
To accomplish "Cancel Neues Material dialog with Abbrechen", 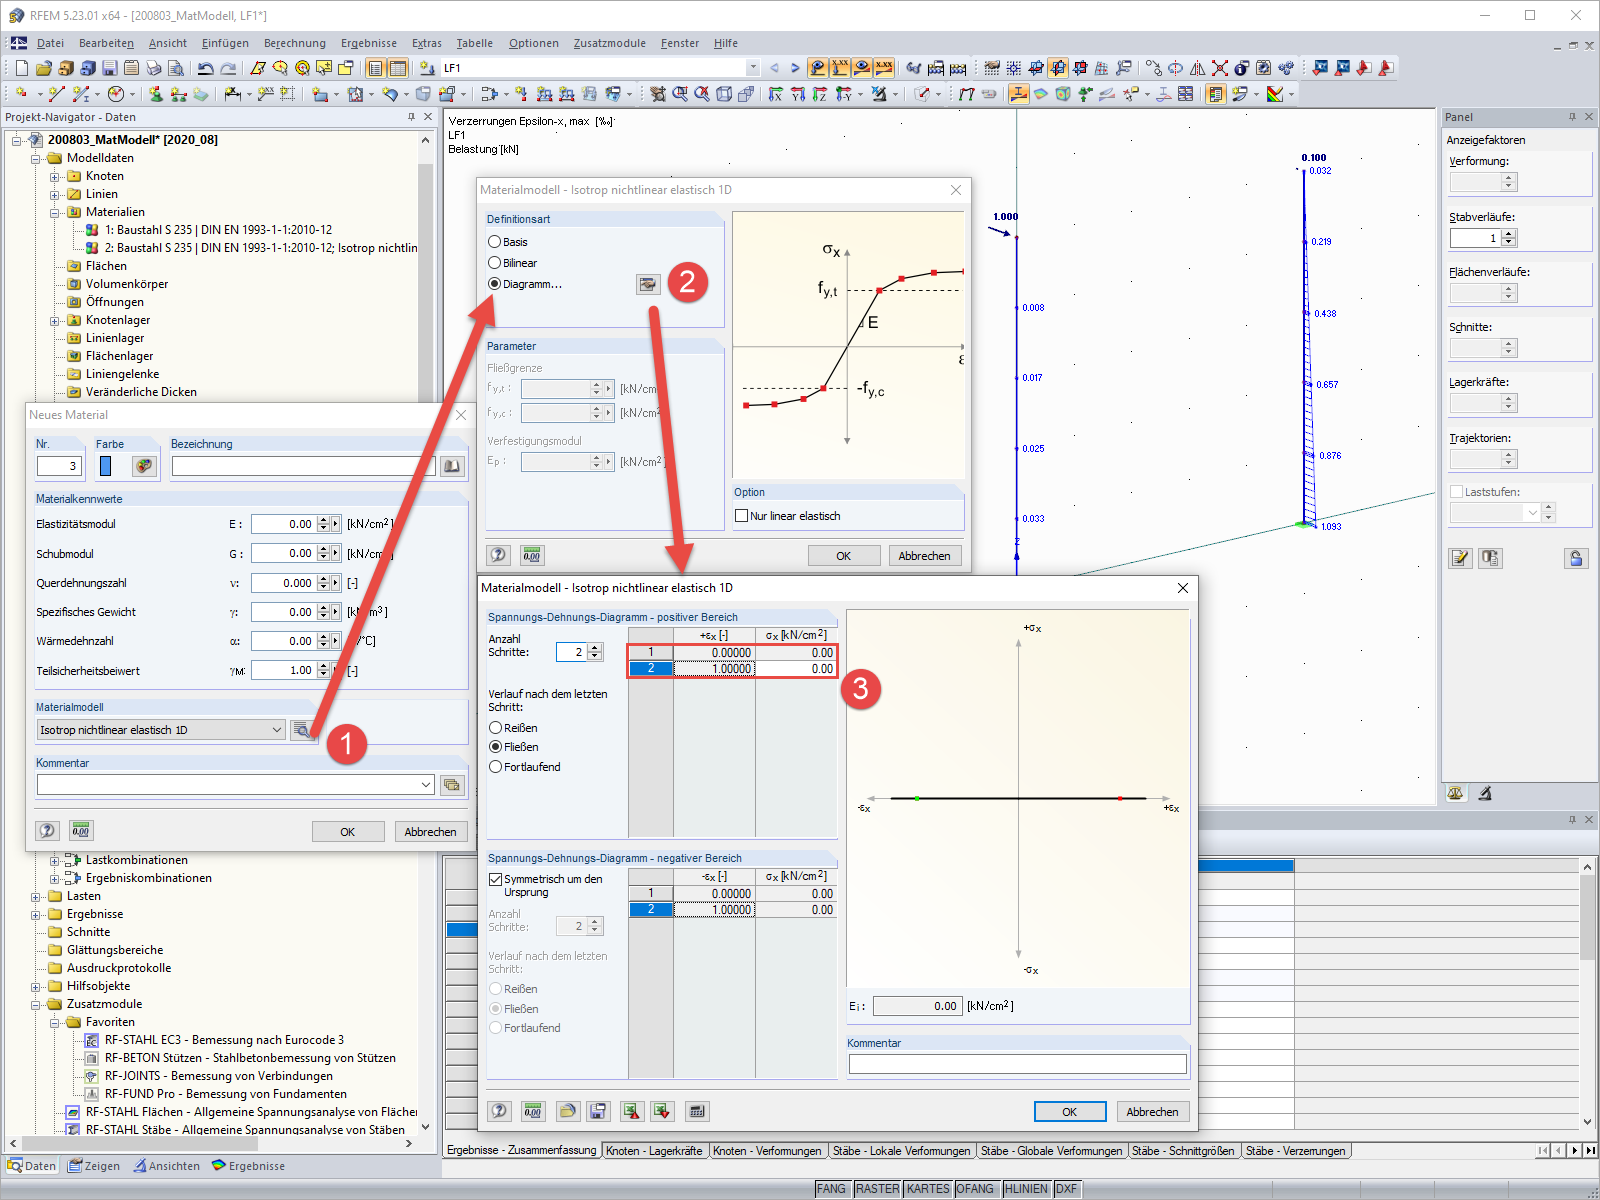I will pos(430,832).
